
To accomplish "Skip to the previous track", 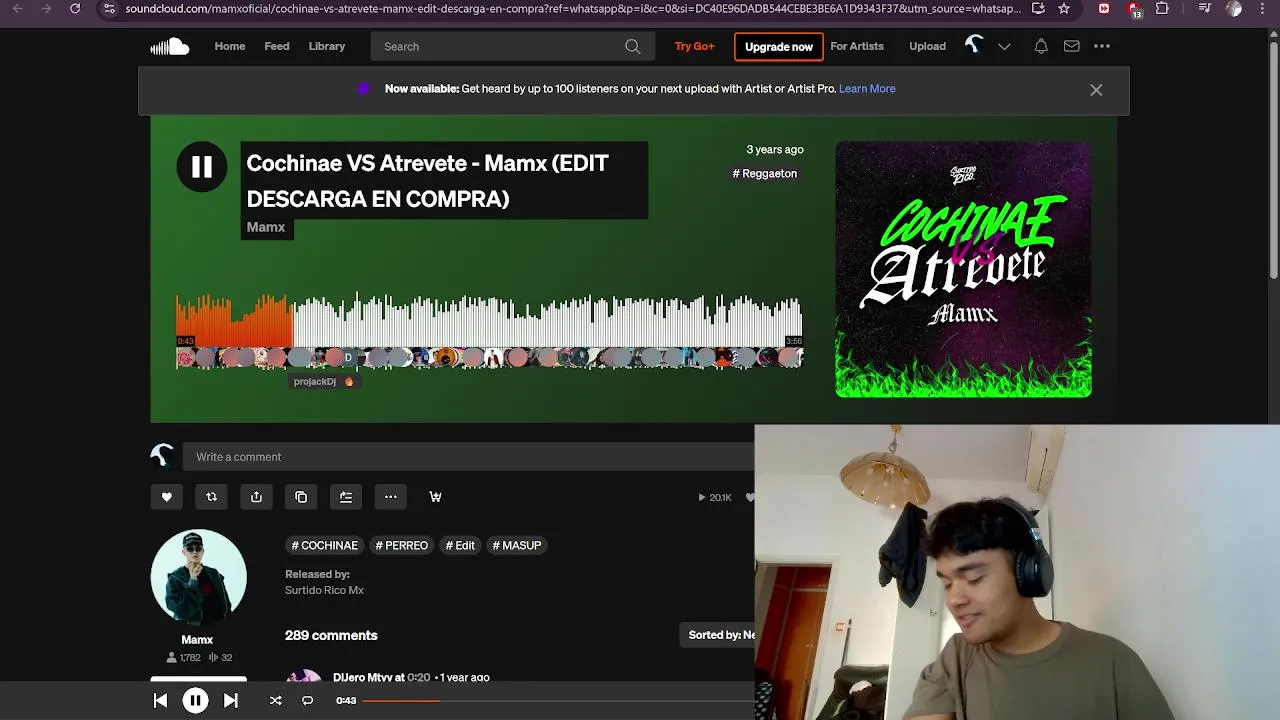I will point(160,701).
